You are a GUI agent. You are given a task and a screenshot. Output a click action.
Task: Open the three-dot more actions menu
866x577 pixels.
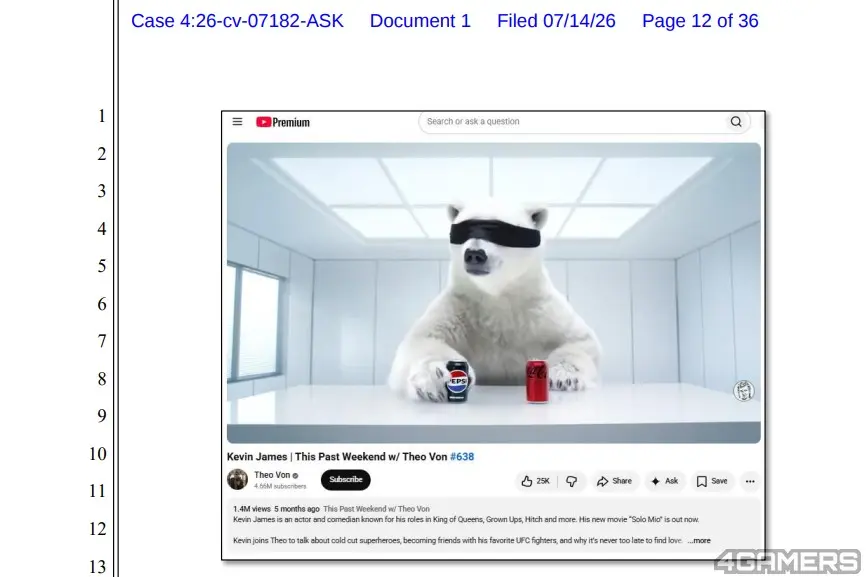(x=750, y=481)
